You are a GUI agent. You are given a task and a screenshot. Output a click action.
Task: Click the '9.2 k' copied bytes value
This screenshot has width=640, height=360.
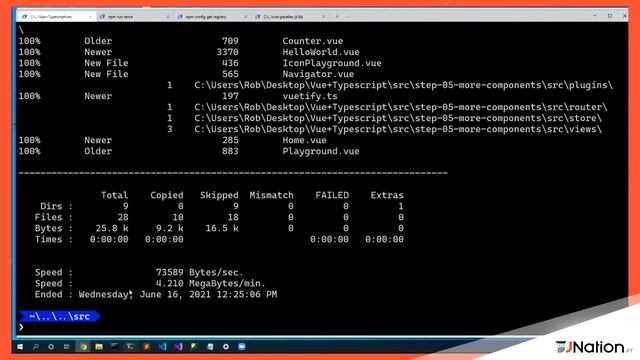coord(169,229)
